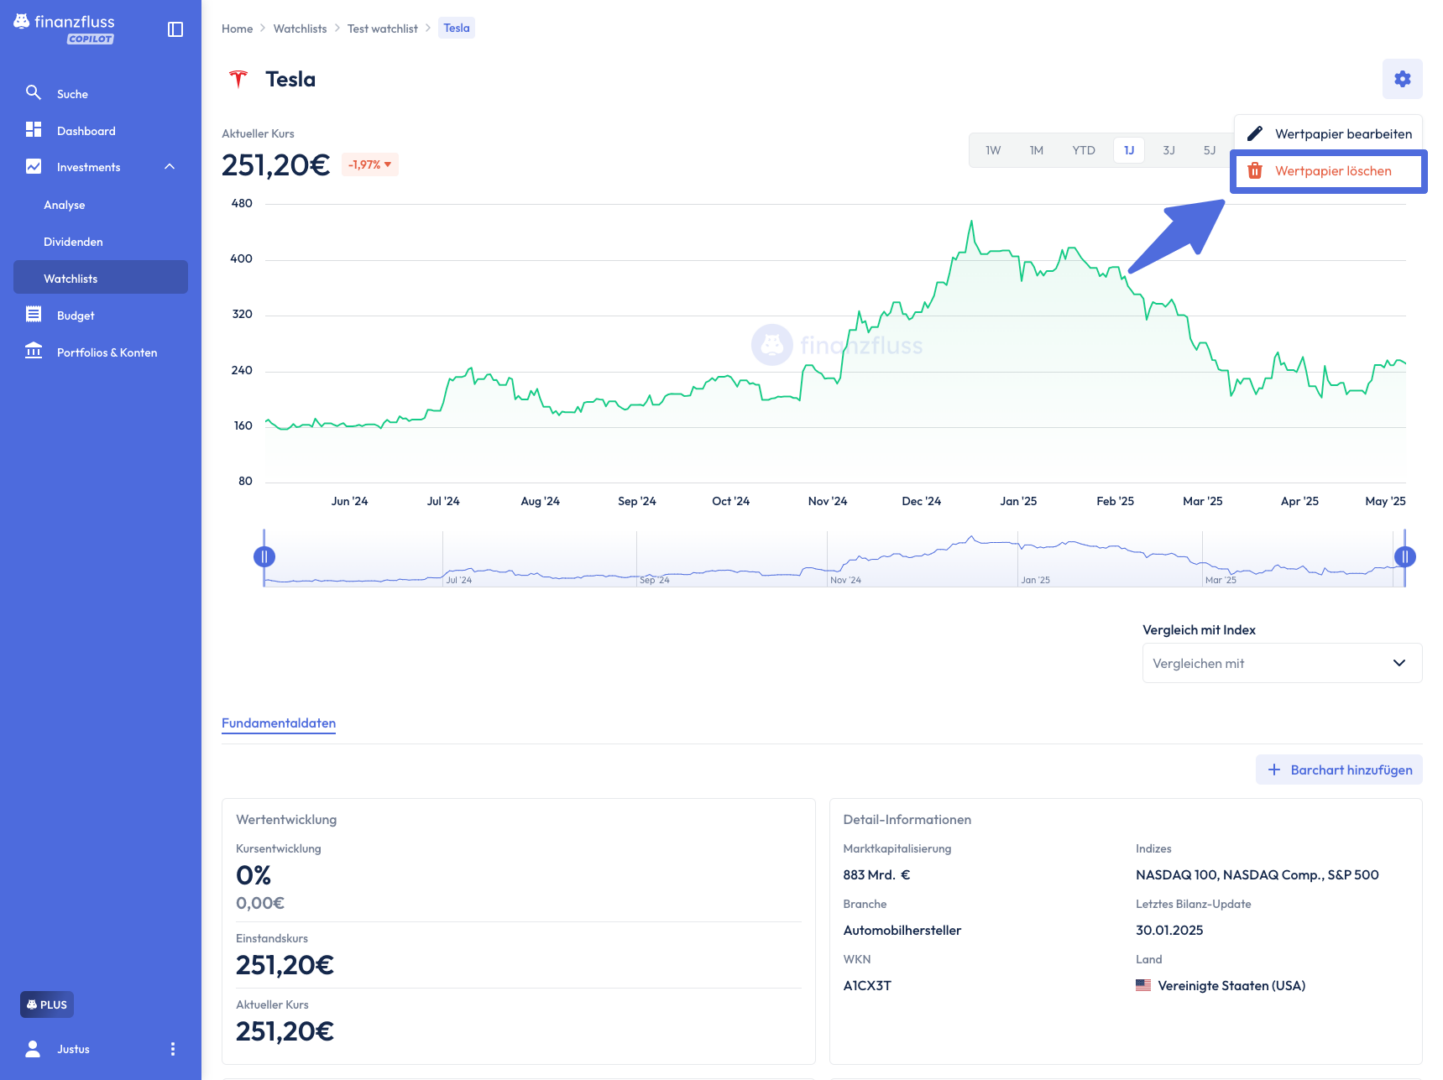The width and height of the screenshot is (1443, 1080).
Task: Click the finanzfluss Copilot logo
Action: (64, 28)
